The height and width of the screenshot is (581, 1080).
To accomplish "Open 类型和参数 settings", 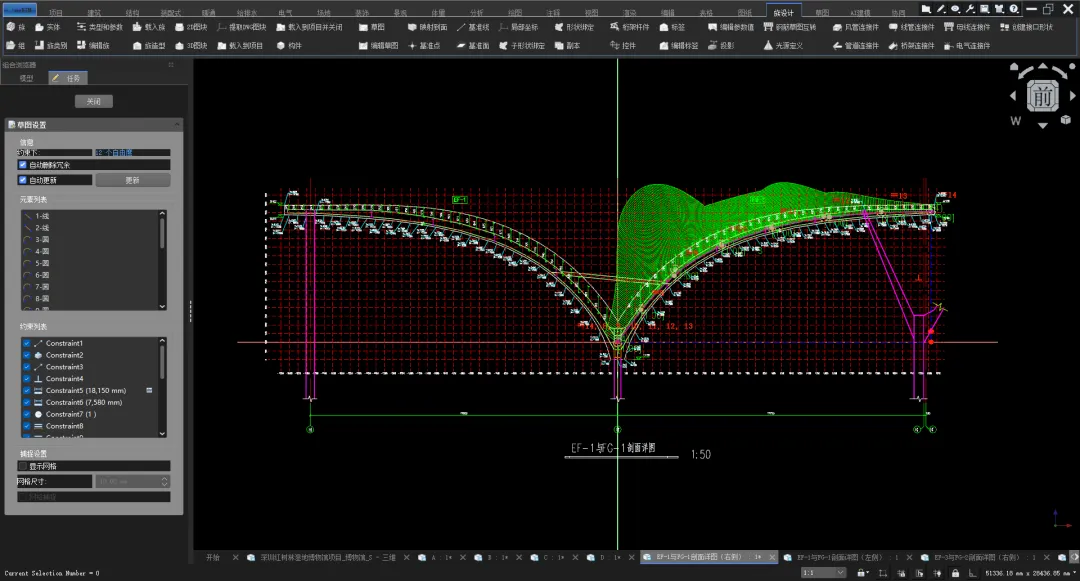I will (99, 27).
